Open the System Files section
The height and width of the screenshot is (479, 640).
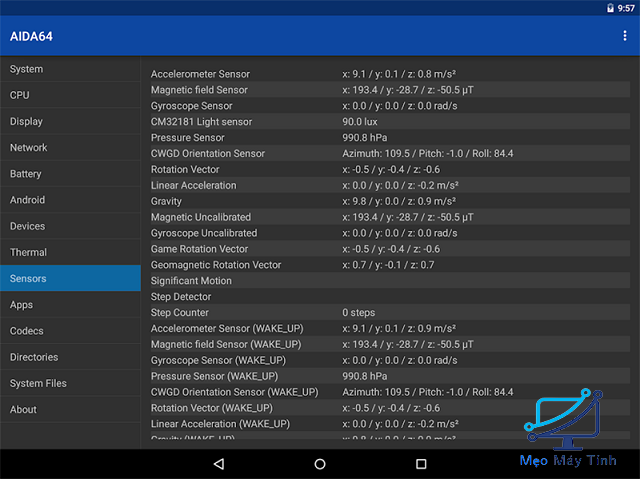coord(71,383)
